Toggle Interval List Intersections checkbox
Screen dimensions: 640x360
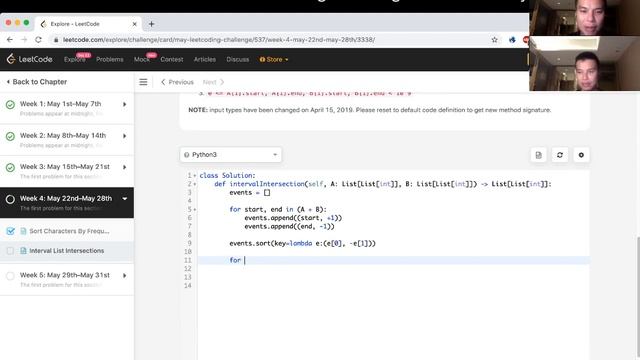coord(10,251)
